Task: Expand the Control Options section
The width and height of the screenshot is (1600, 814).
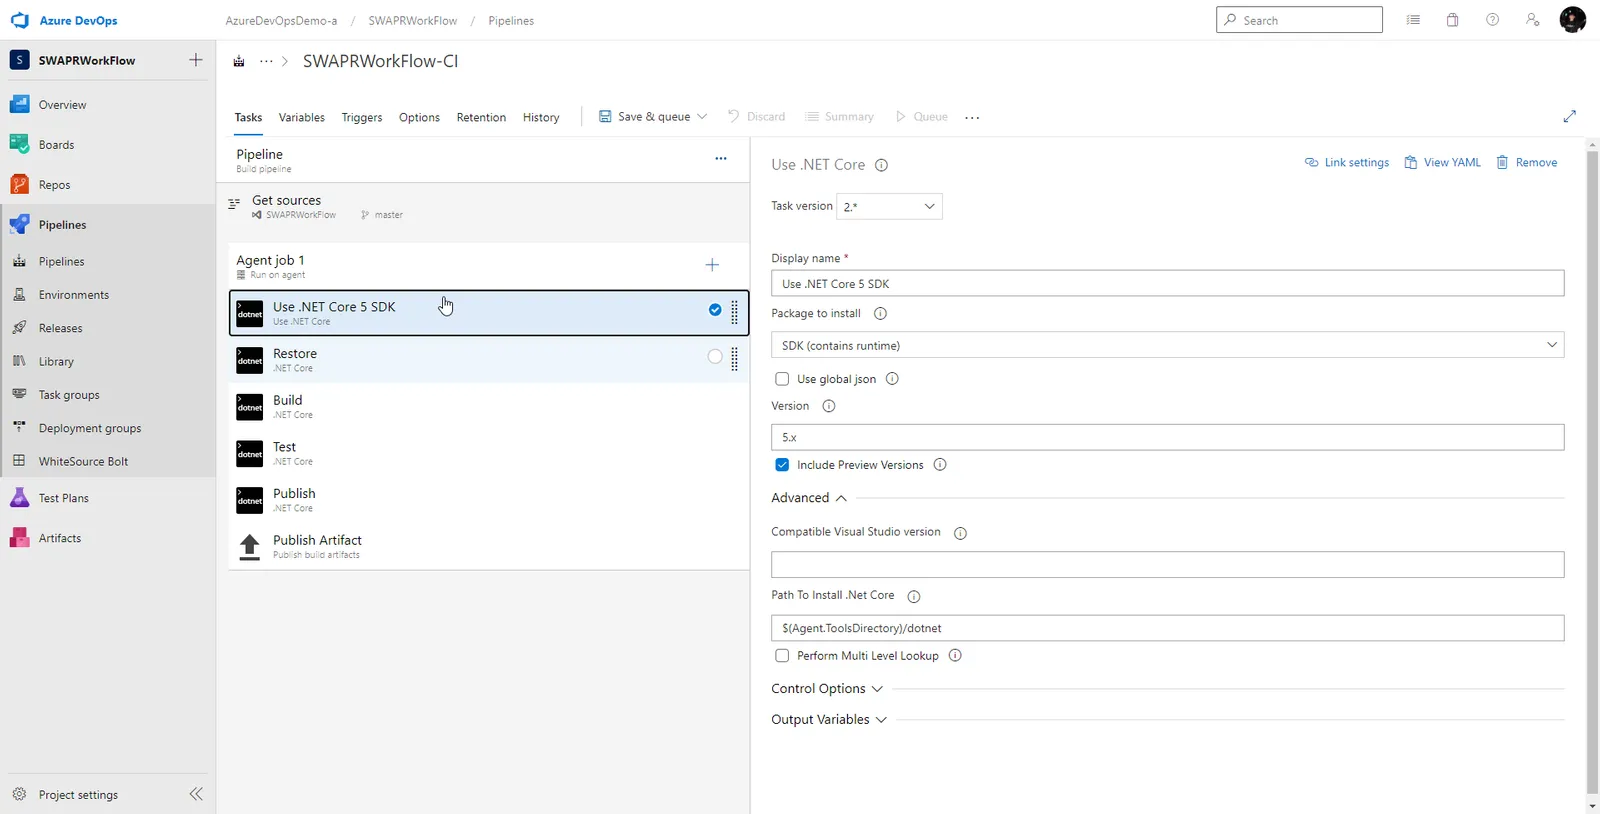Action: click(x=826, y=689)
